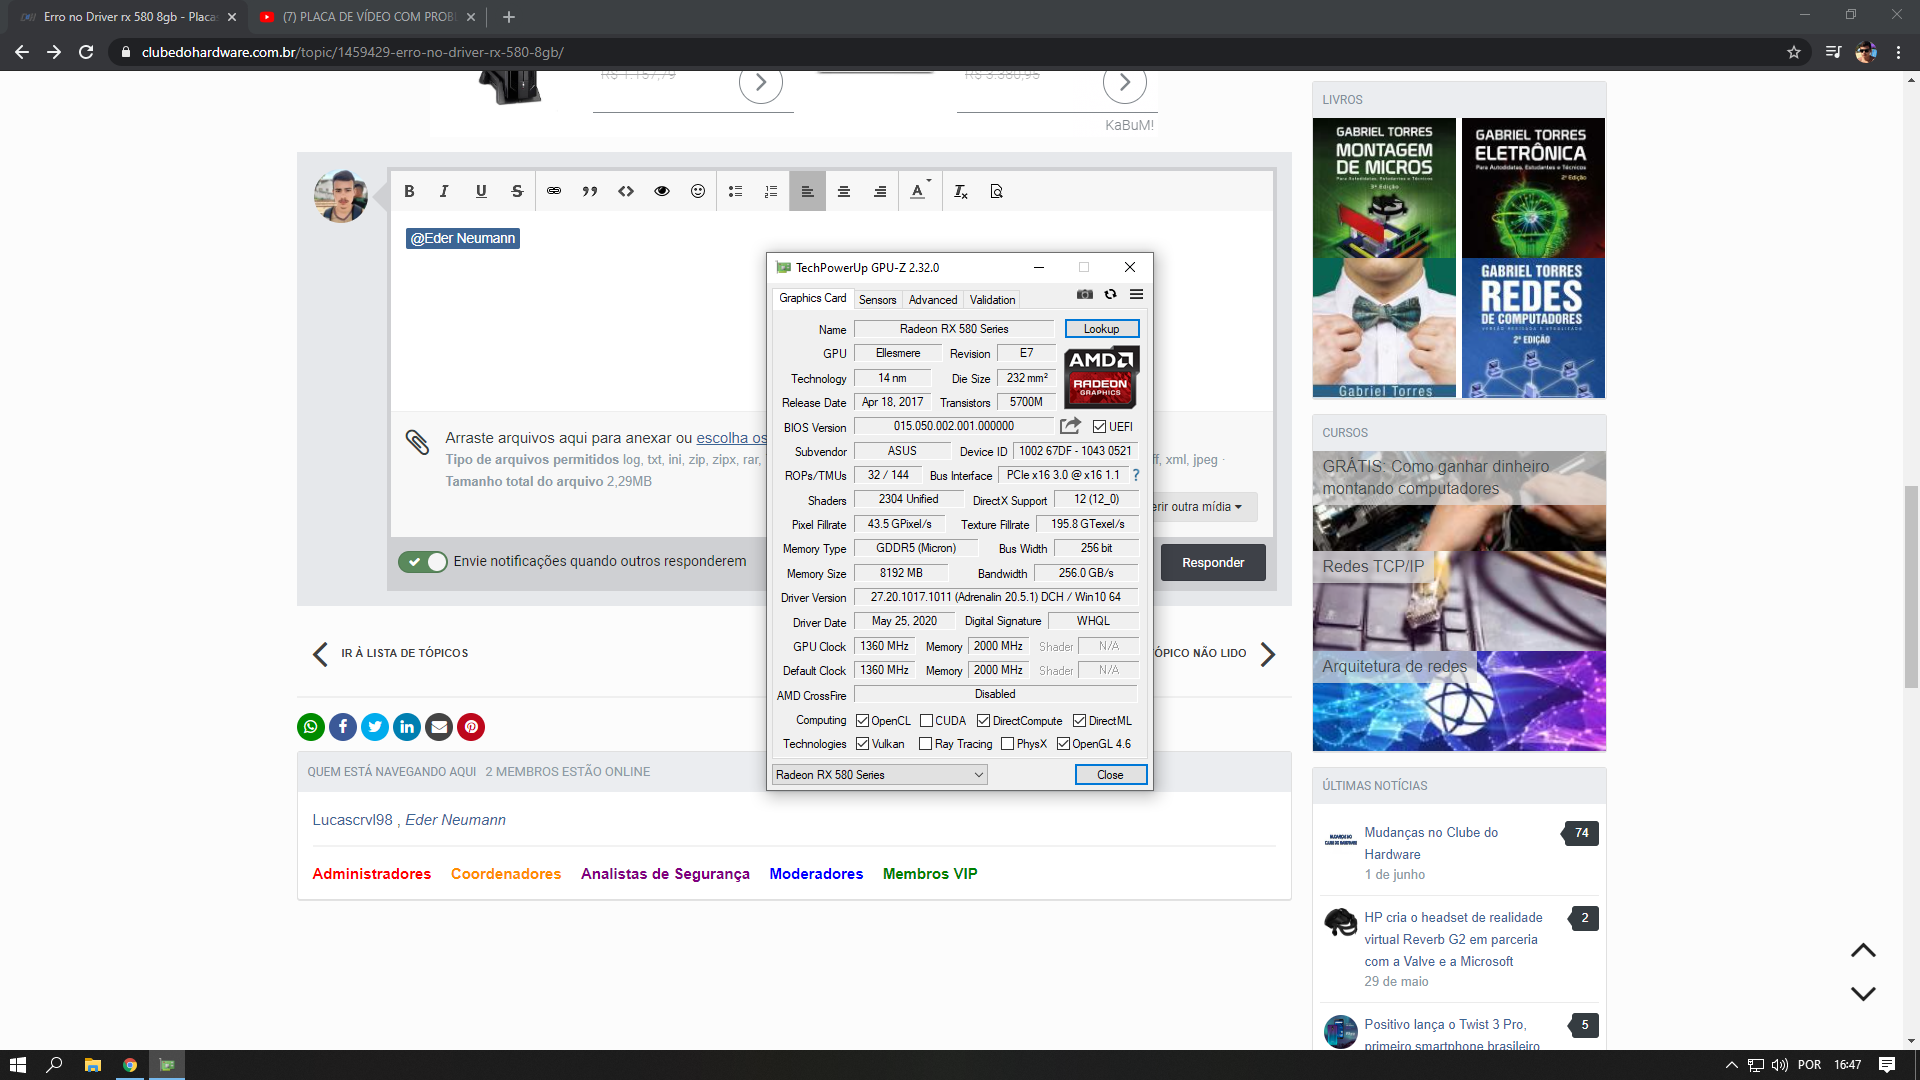Open the Radeon RX 580 Series dropdown
1920x1080 pixels.
click(880, 775)
